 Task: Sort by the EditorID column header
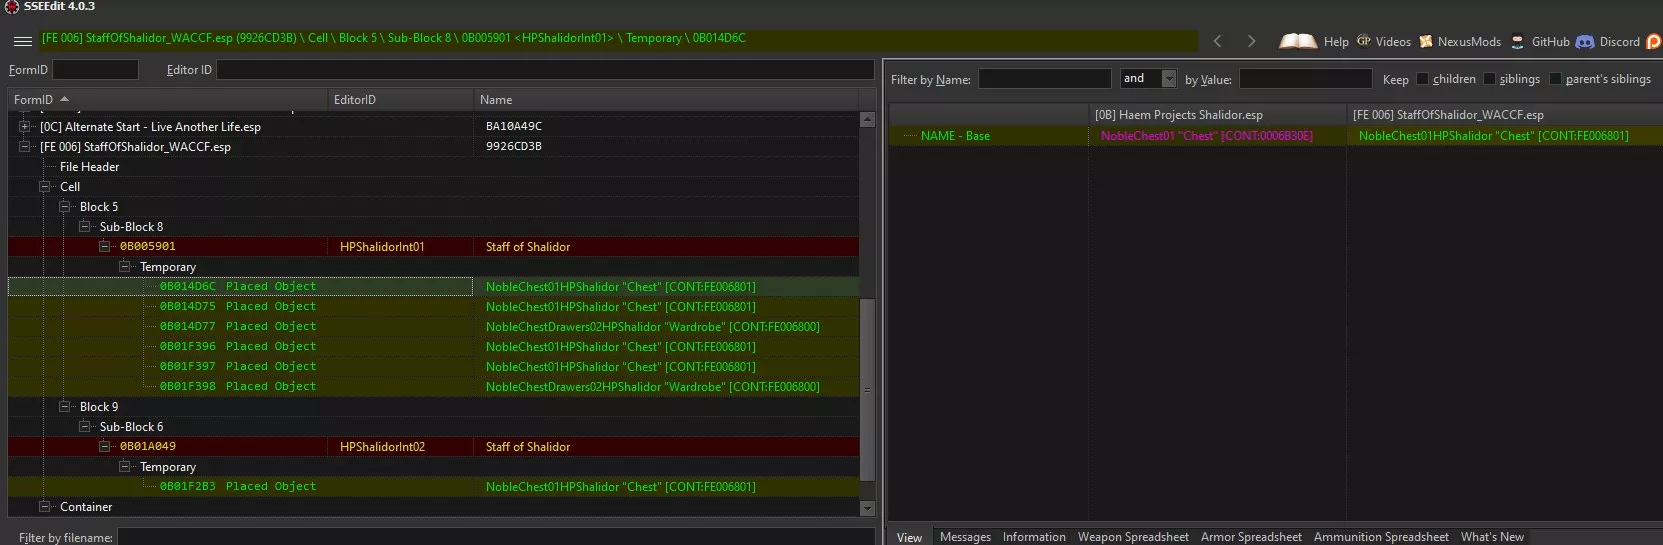coord(401,100)
